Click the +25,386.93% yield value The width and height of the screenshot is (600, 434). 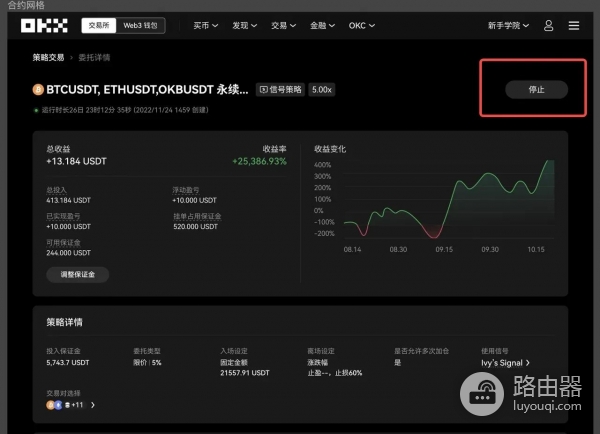(259, 161)
